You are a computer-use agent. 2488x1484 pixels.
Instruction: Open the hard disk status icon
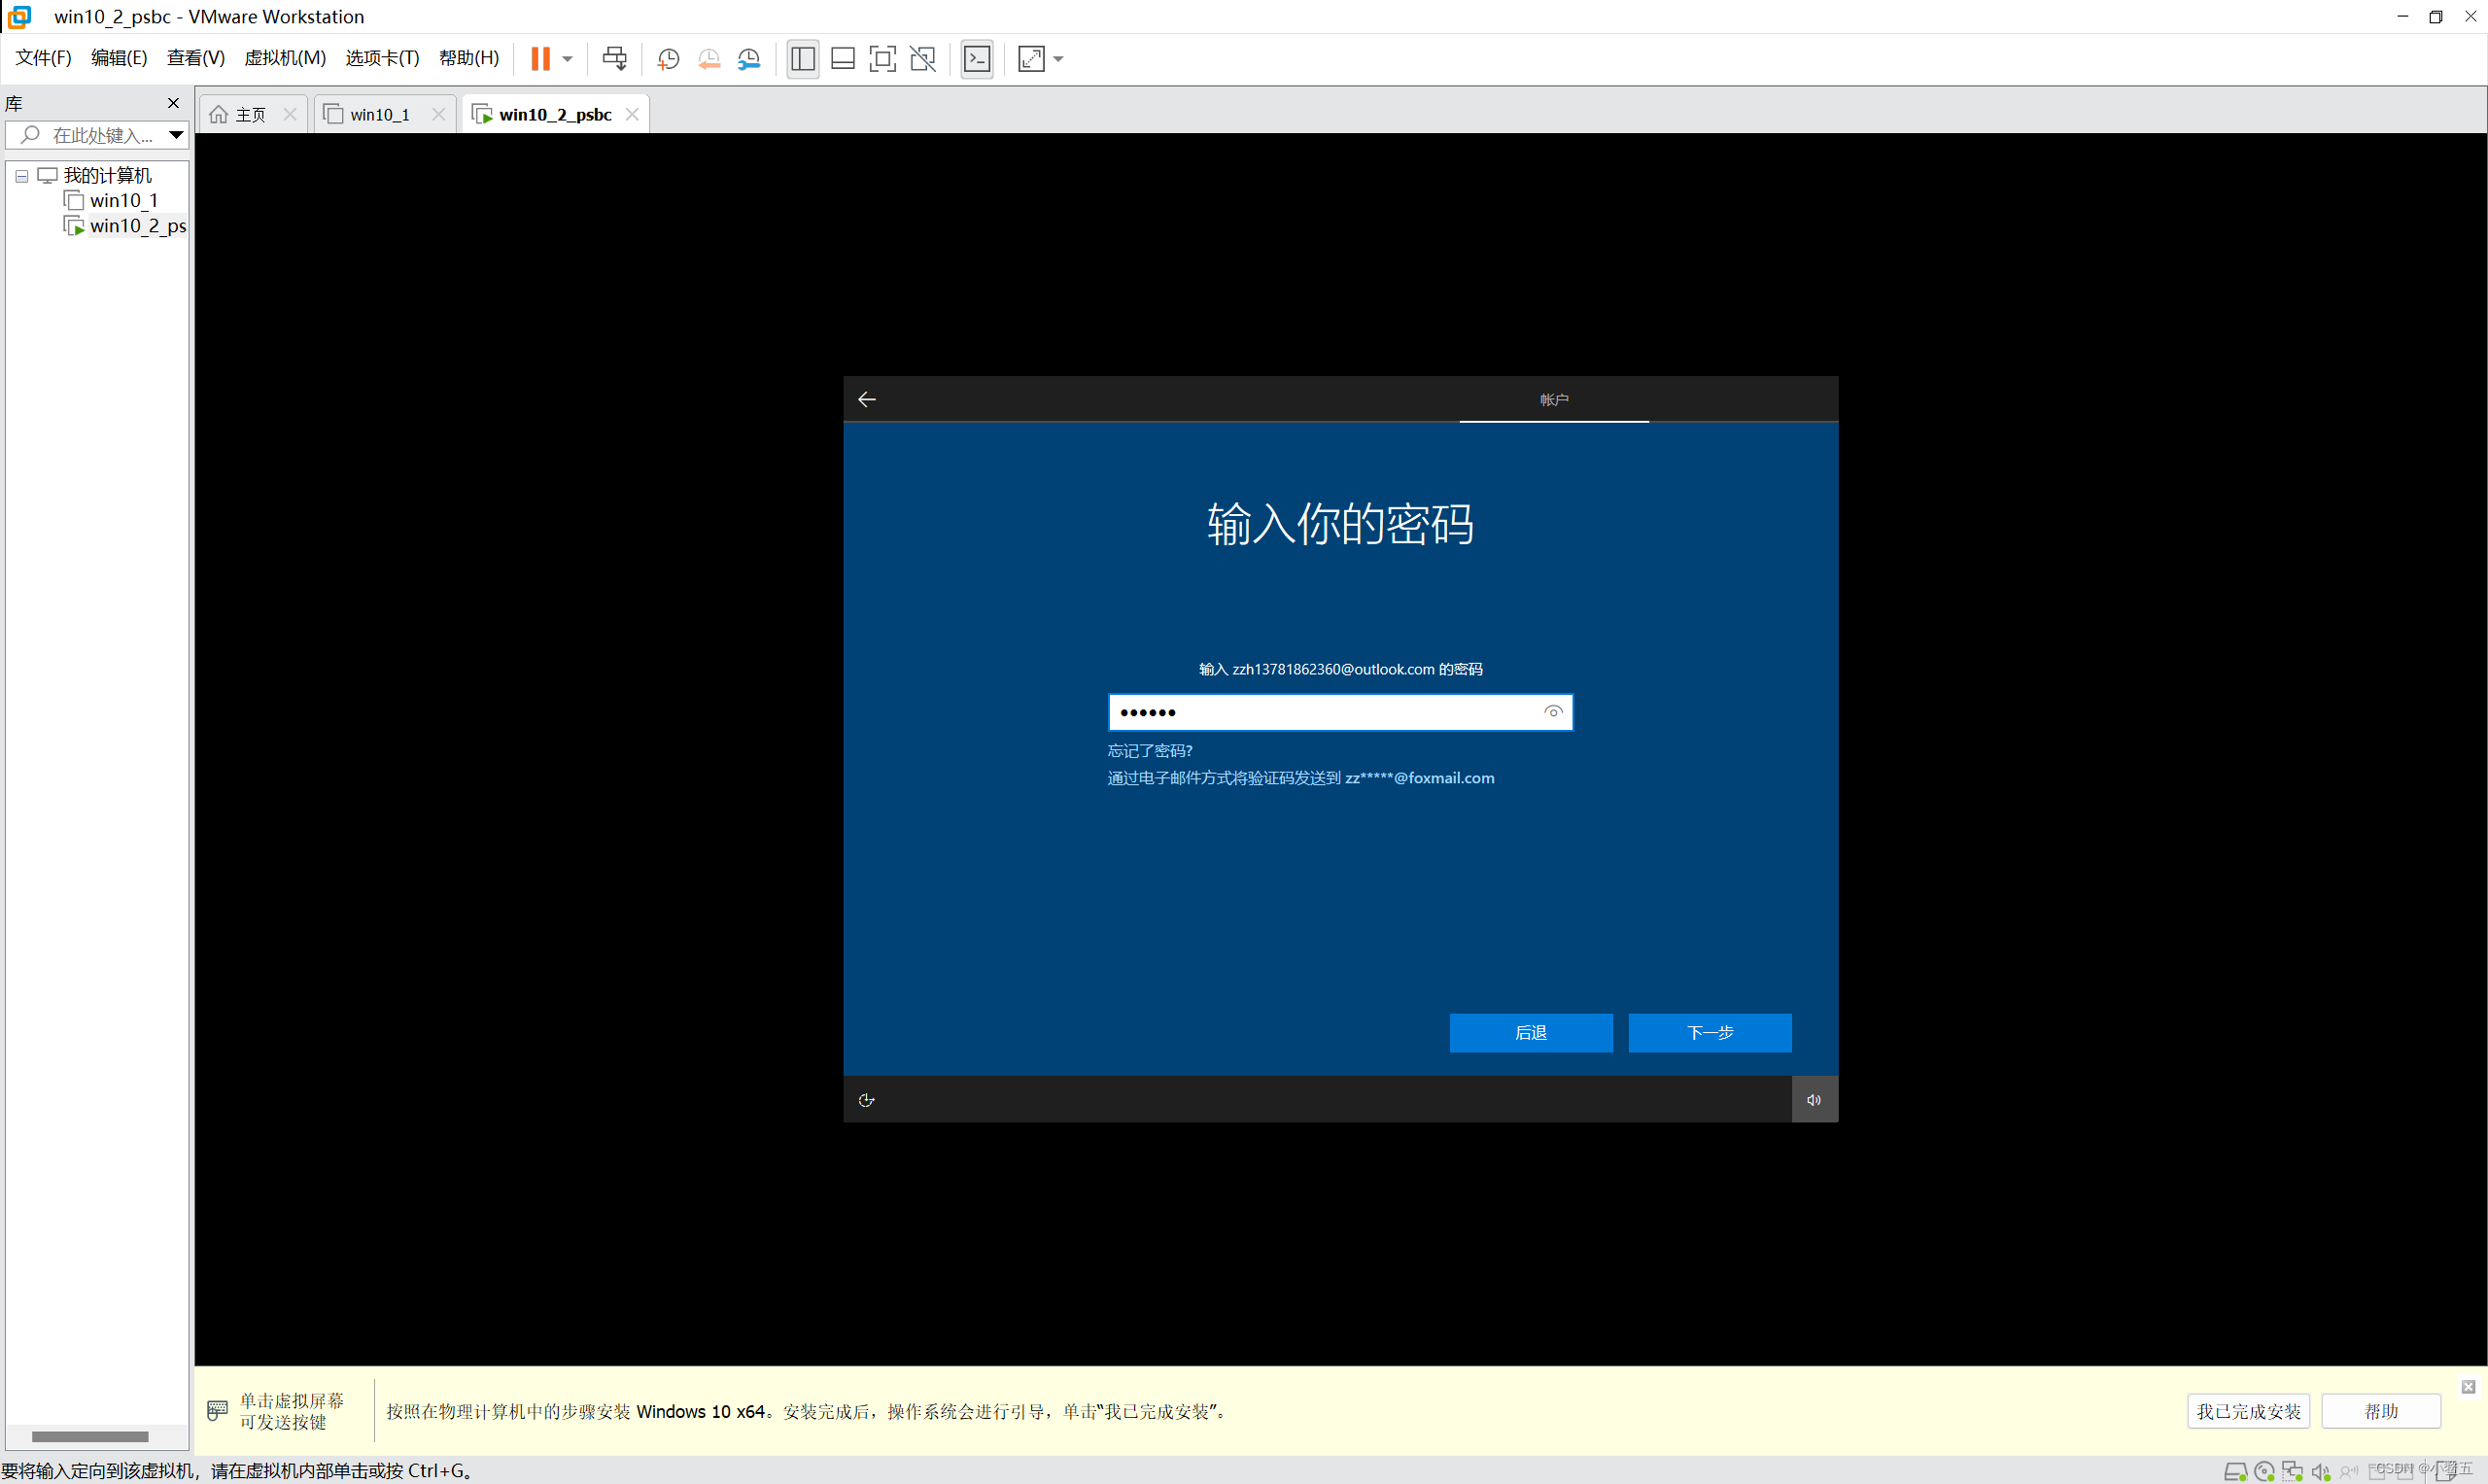[x=2237, y=1470]
